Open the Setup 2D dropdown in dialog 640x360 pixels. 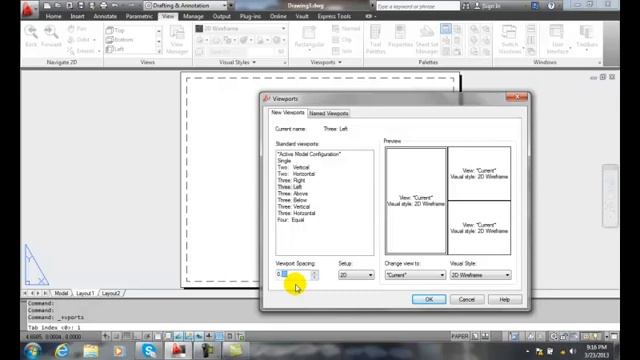tap(356, 275)
